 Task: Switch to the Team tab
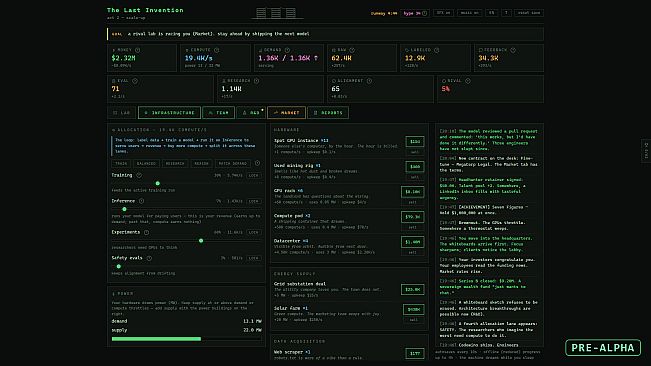[218, 112]
